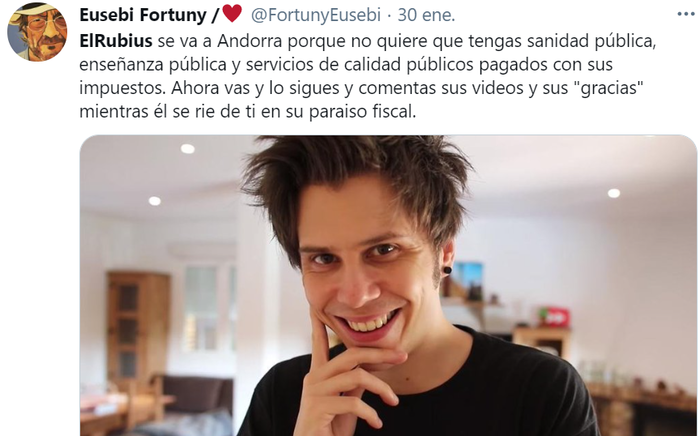
Task: Click the red heart emoji beside the name
Action: (232, 14)
